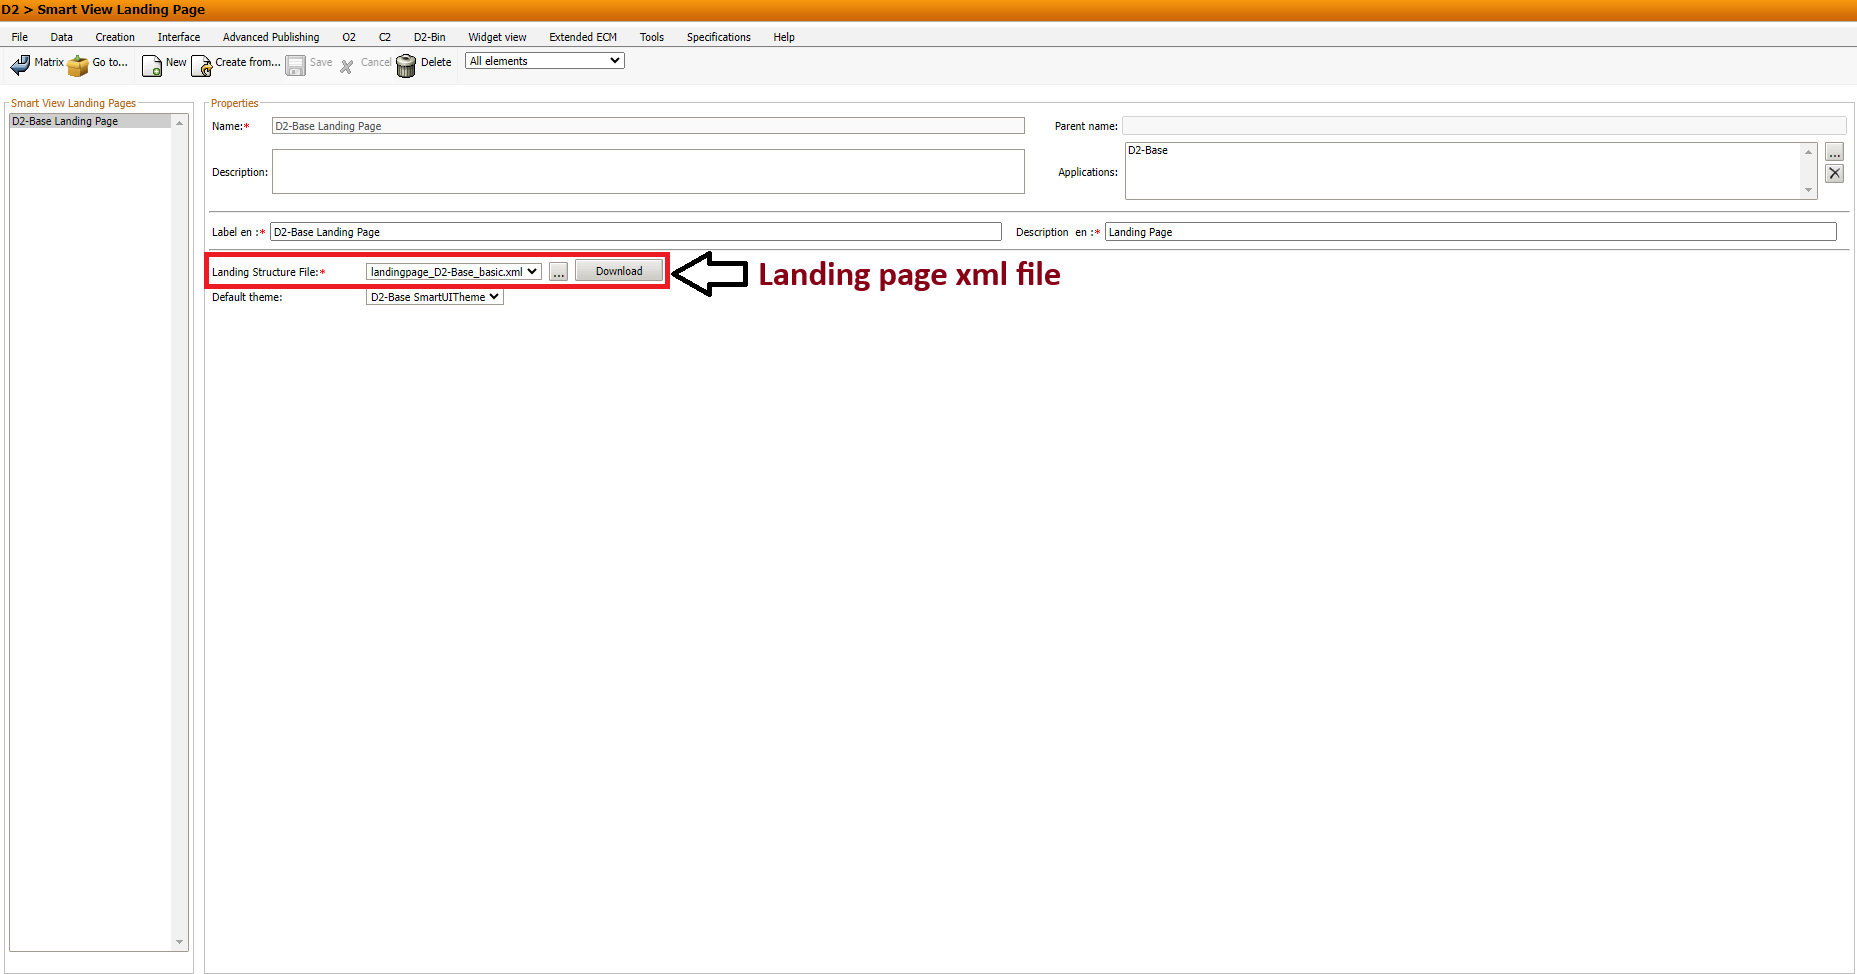Click the Description en input field
The image size is (1857, 974).
point(1471,232)
